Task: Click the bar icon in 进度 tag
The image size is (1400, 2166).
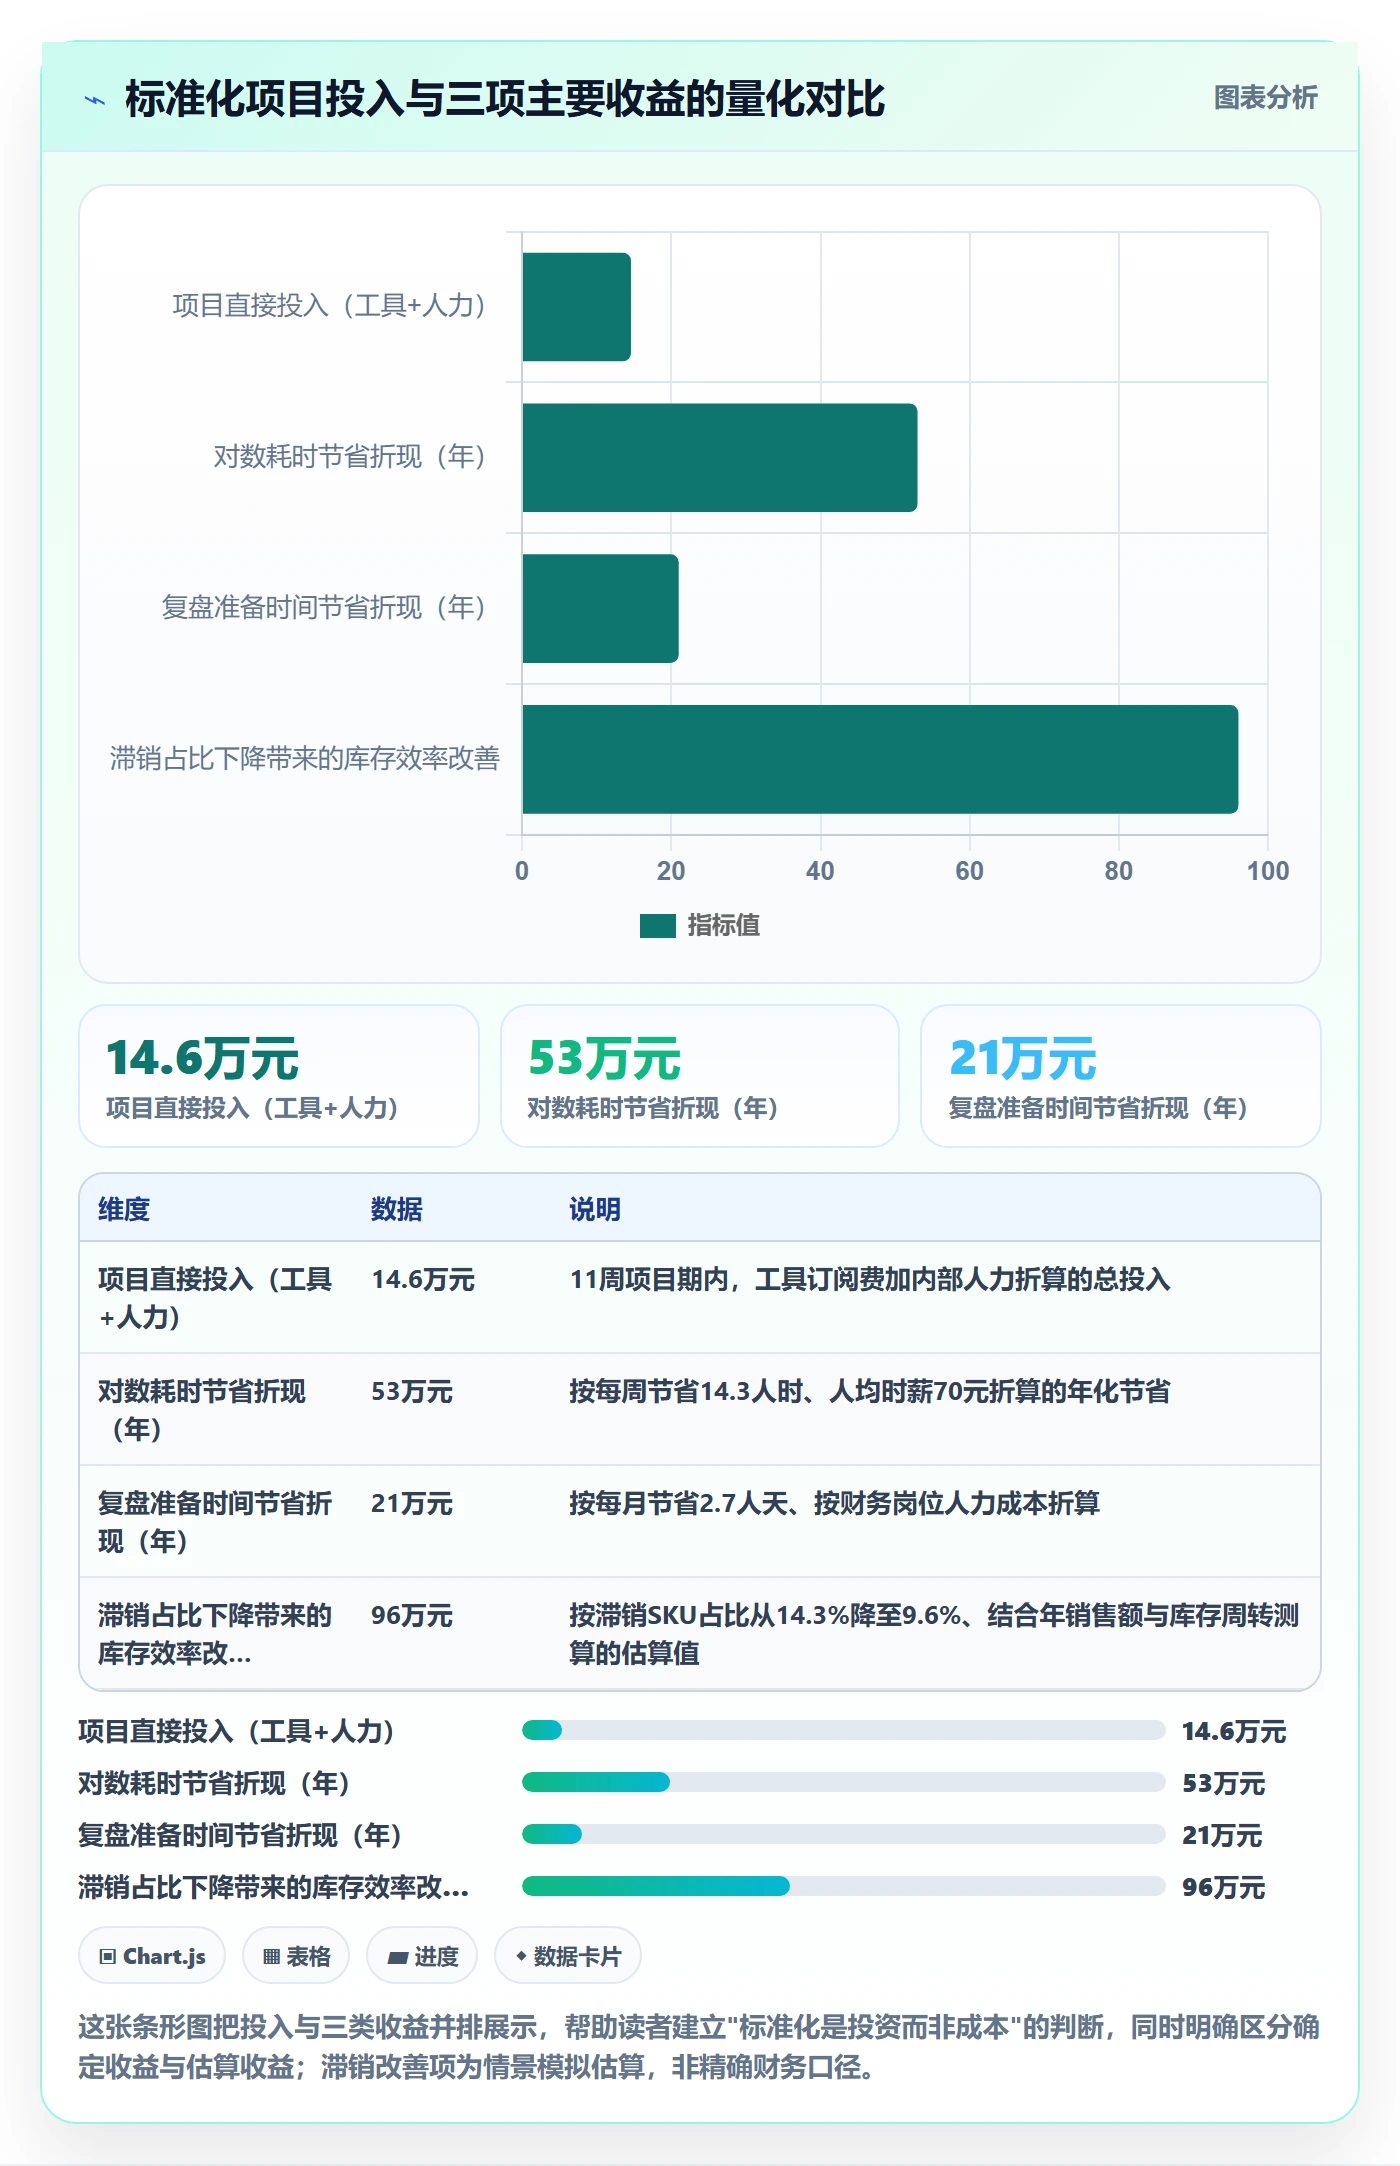Action: 398,1958
